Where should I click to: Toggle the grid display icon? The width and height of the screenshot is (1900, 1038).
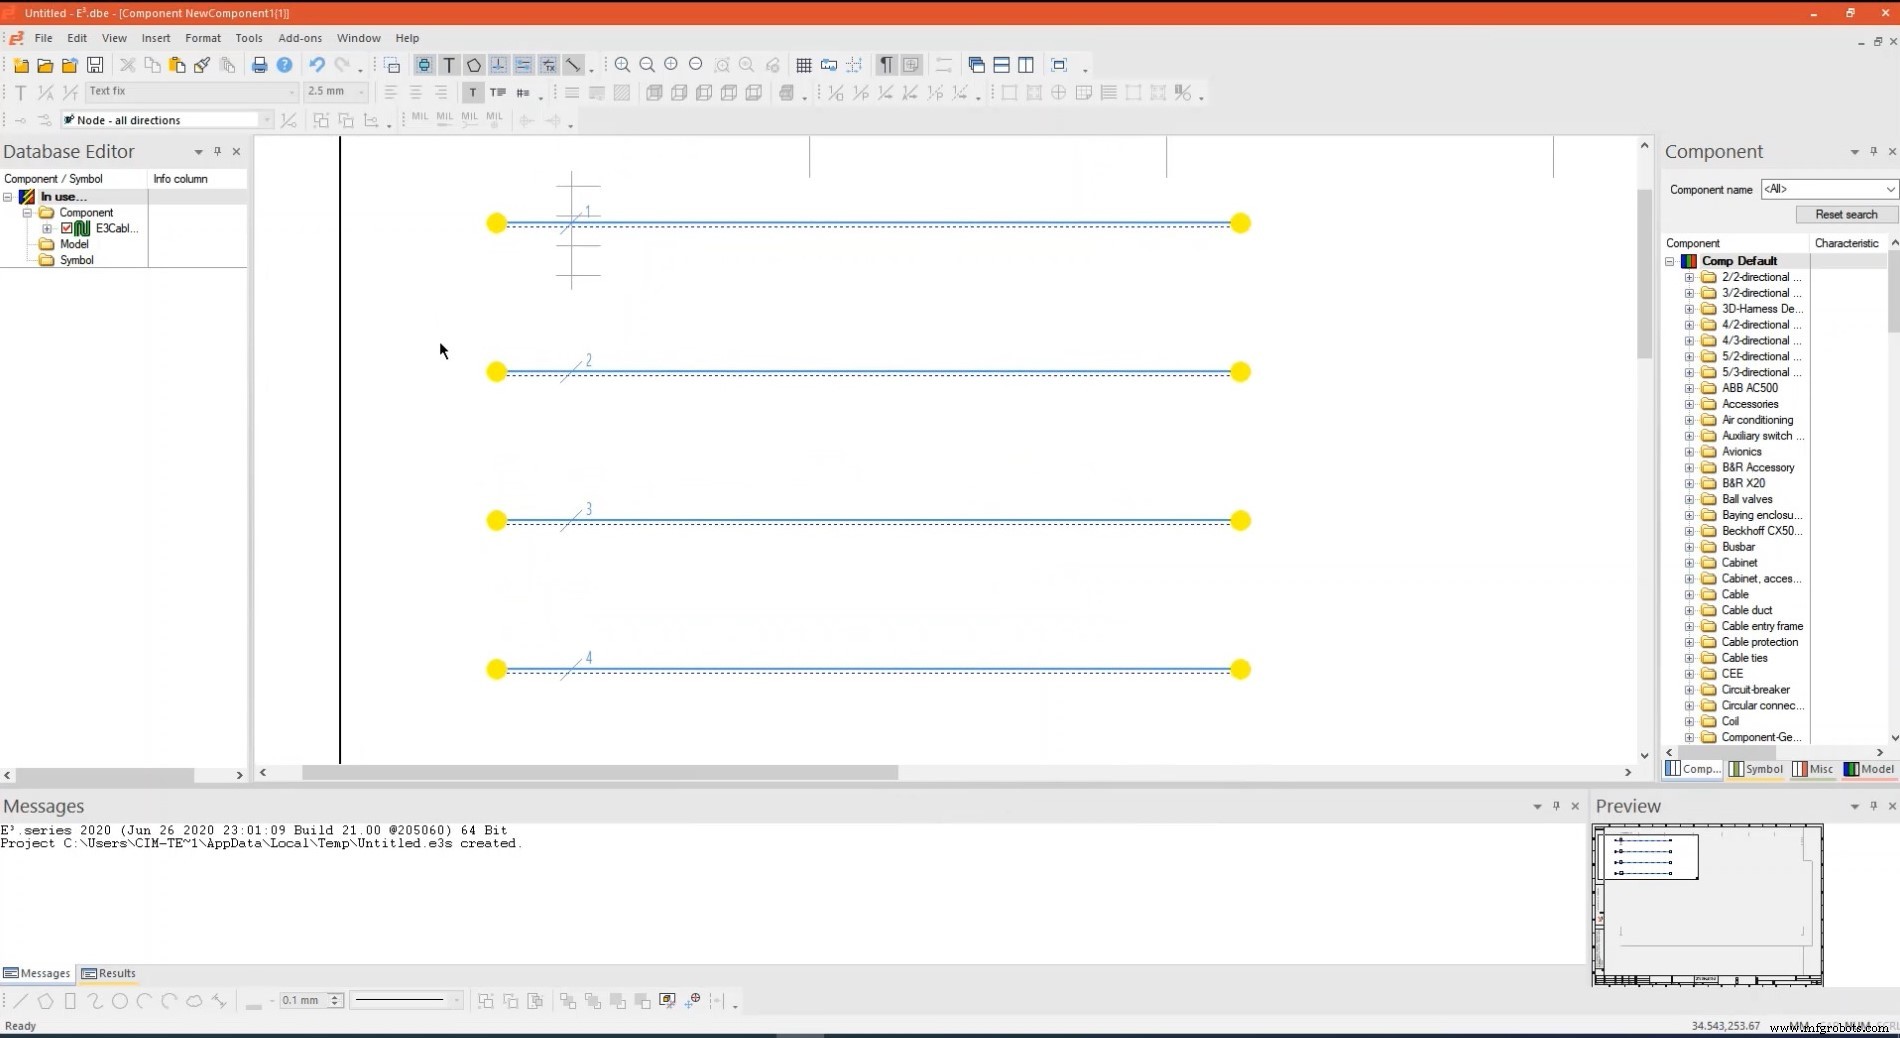pyautogui.click(x=804, y=65)
